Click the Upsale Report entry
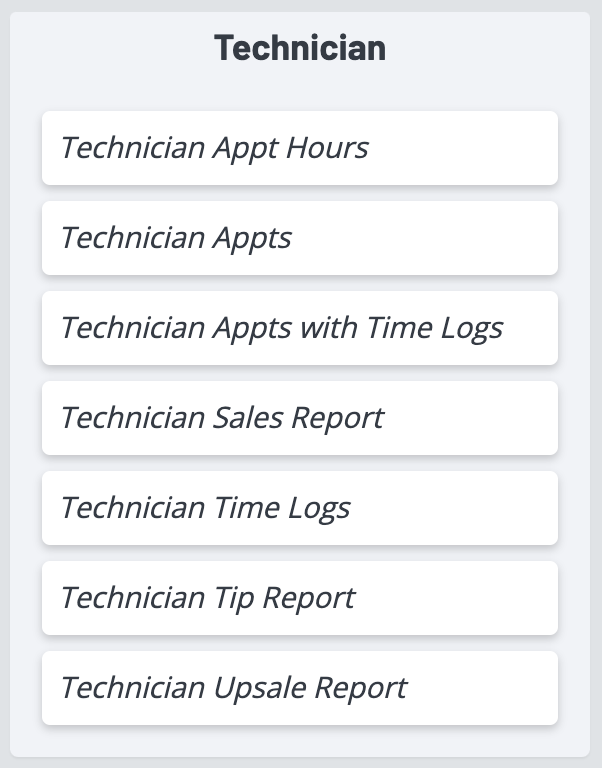Image resolution: width=602 pixels, height=768 pixels. 299,688
